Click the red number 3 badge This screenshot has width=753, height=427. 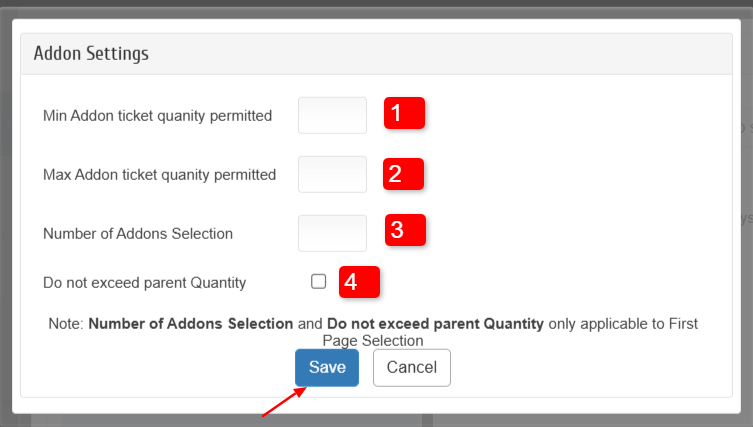tap(405, 230)
